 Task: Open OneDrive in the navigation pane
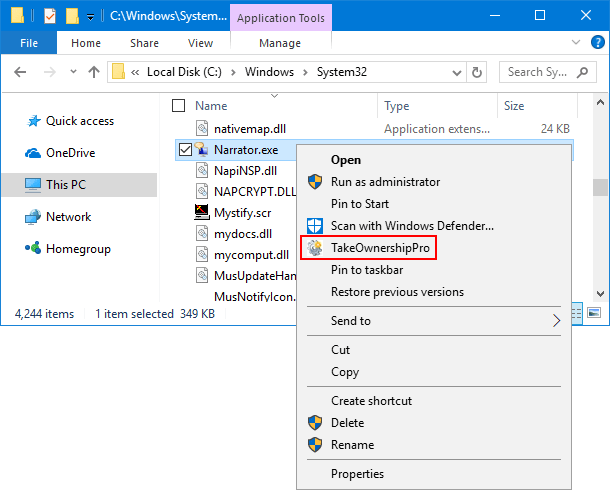coord(71,153)
